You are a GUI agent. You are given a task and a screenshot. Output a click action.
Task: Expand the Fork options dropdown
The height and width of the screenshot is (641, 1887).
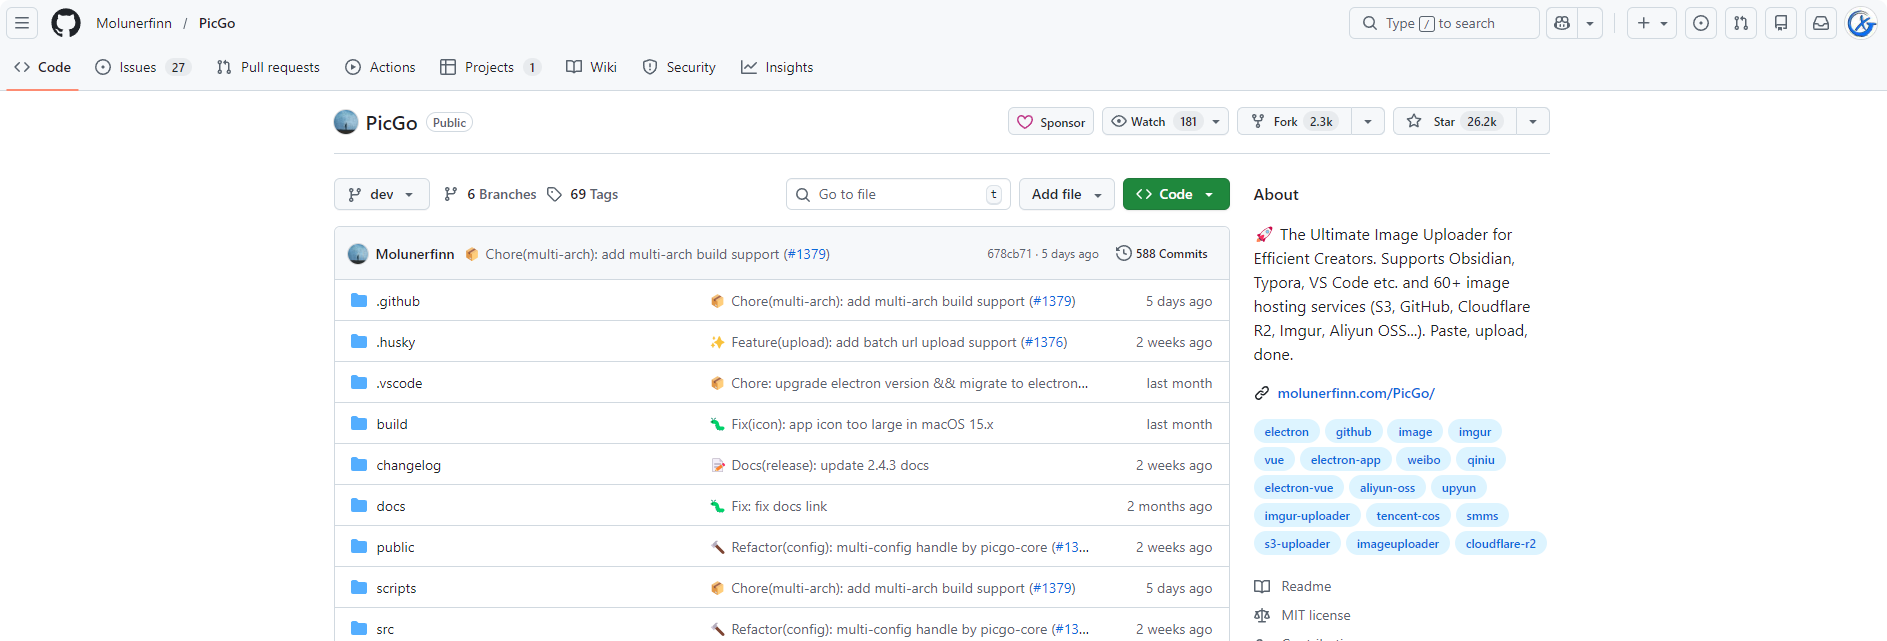tap(1368, 122)
